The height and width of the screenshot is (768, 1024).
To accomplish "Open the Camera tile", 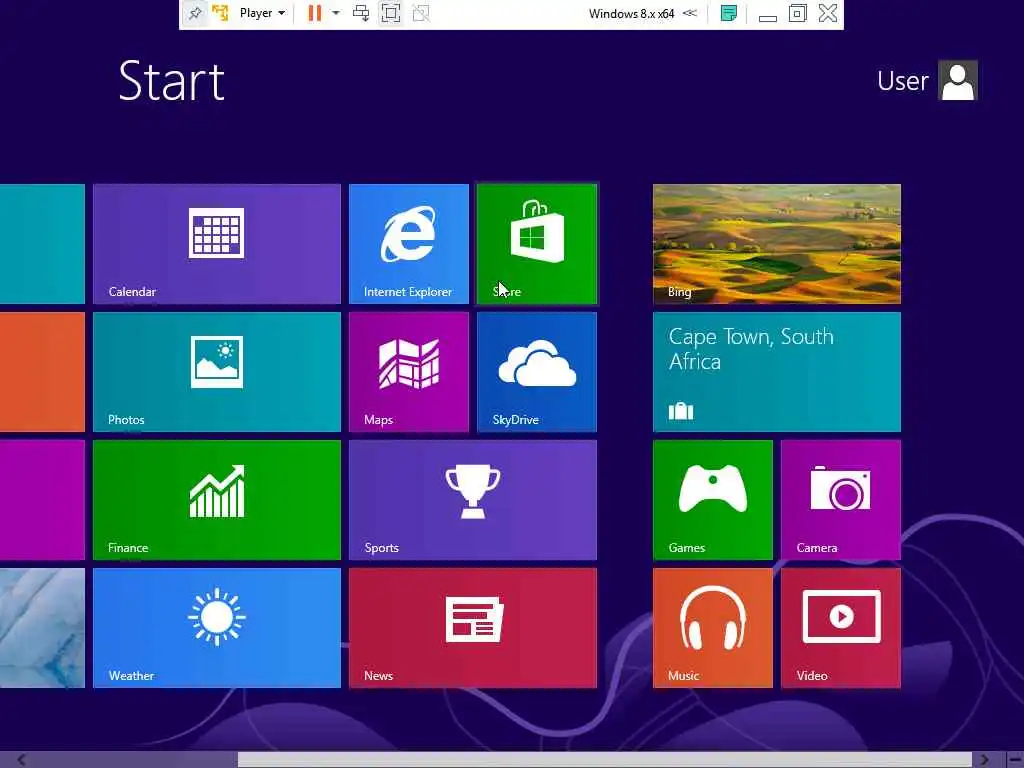I will point(840,500).
